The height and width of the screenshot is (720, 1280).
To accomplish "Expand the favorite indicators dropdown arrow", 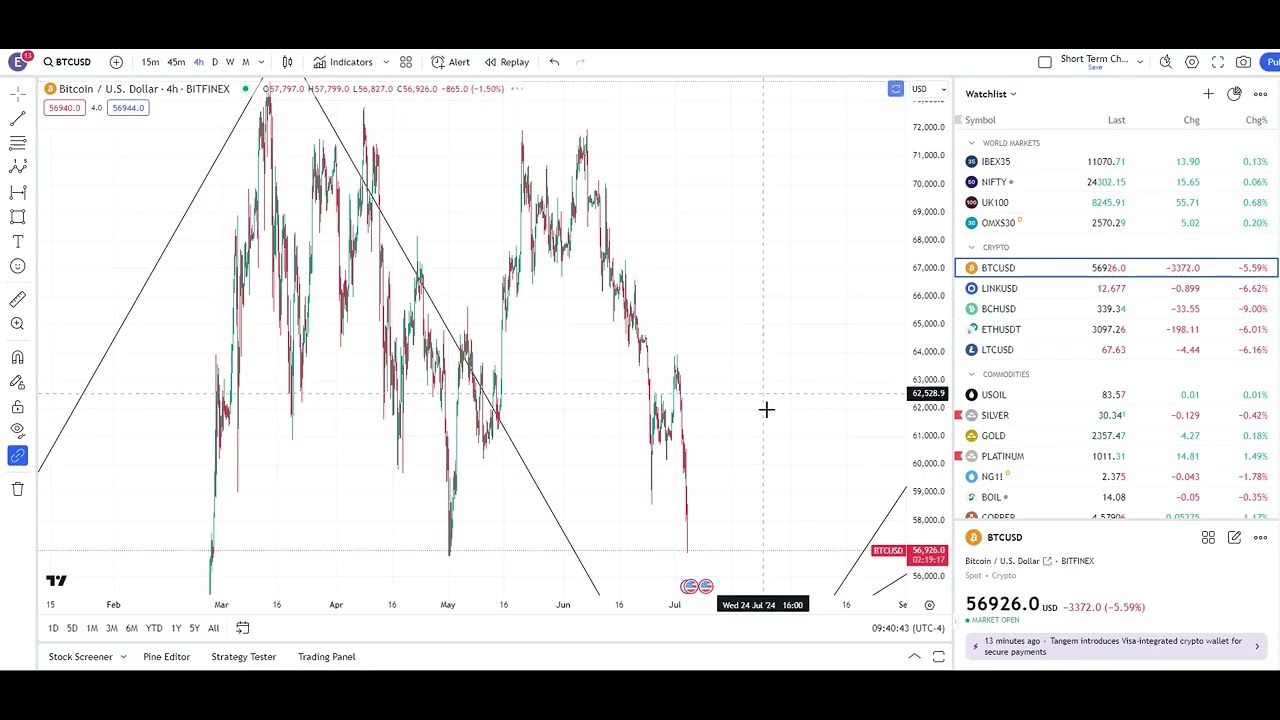I will pos(386,62).
